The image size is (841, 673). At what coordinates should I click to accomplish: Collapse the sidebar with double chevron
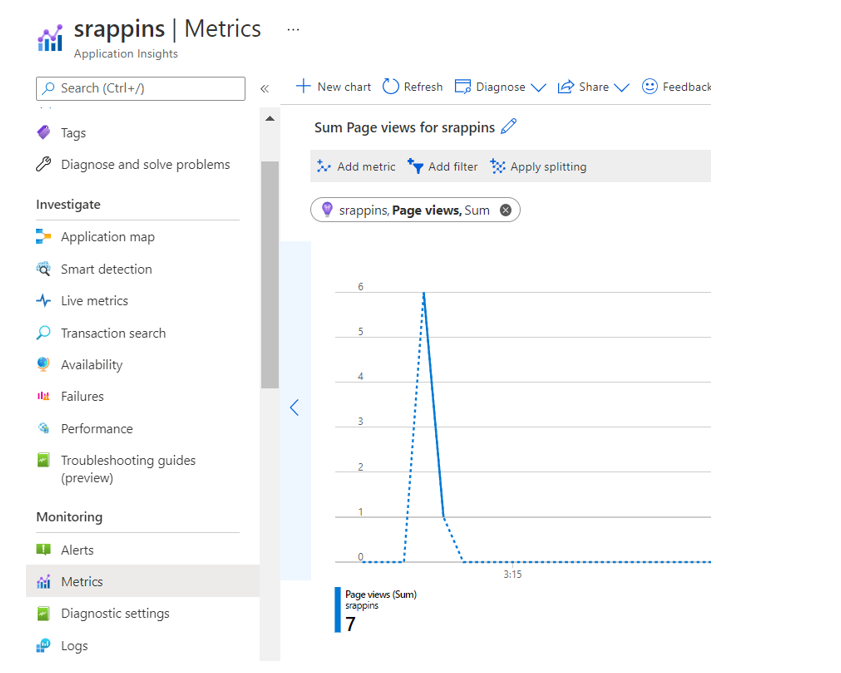click(x=264, y=88)
